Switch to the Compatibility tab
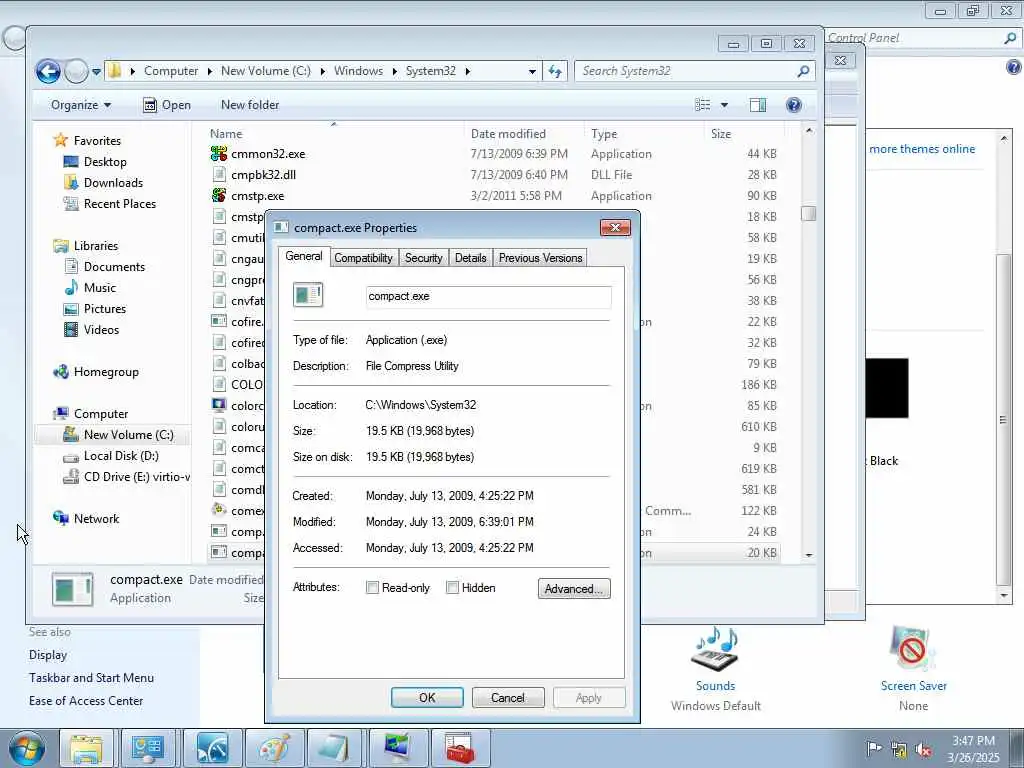 tap(363, 258)
